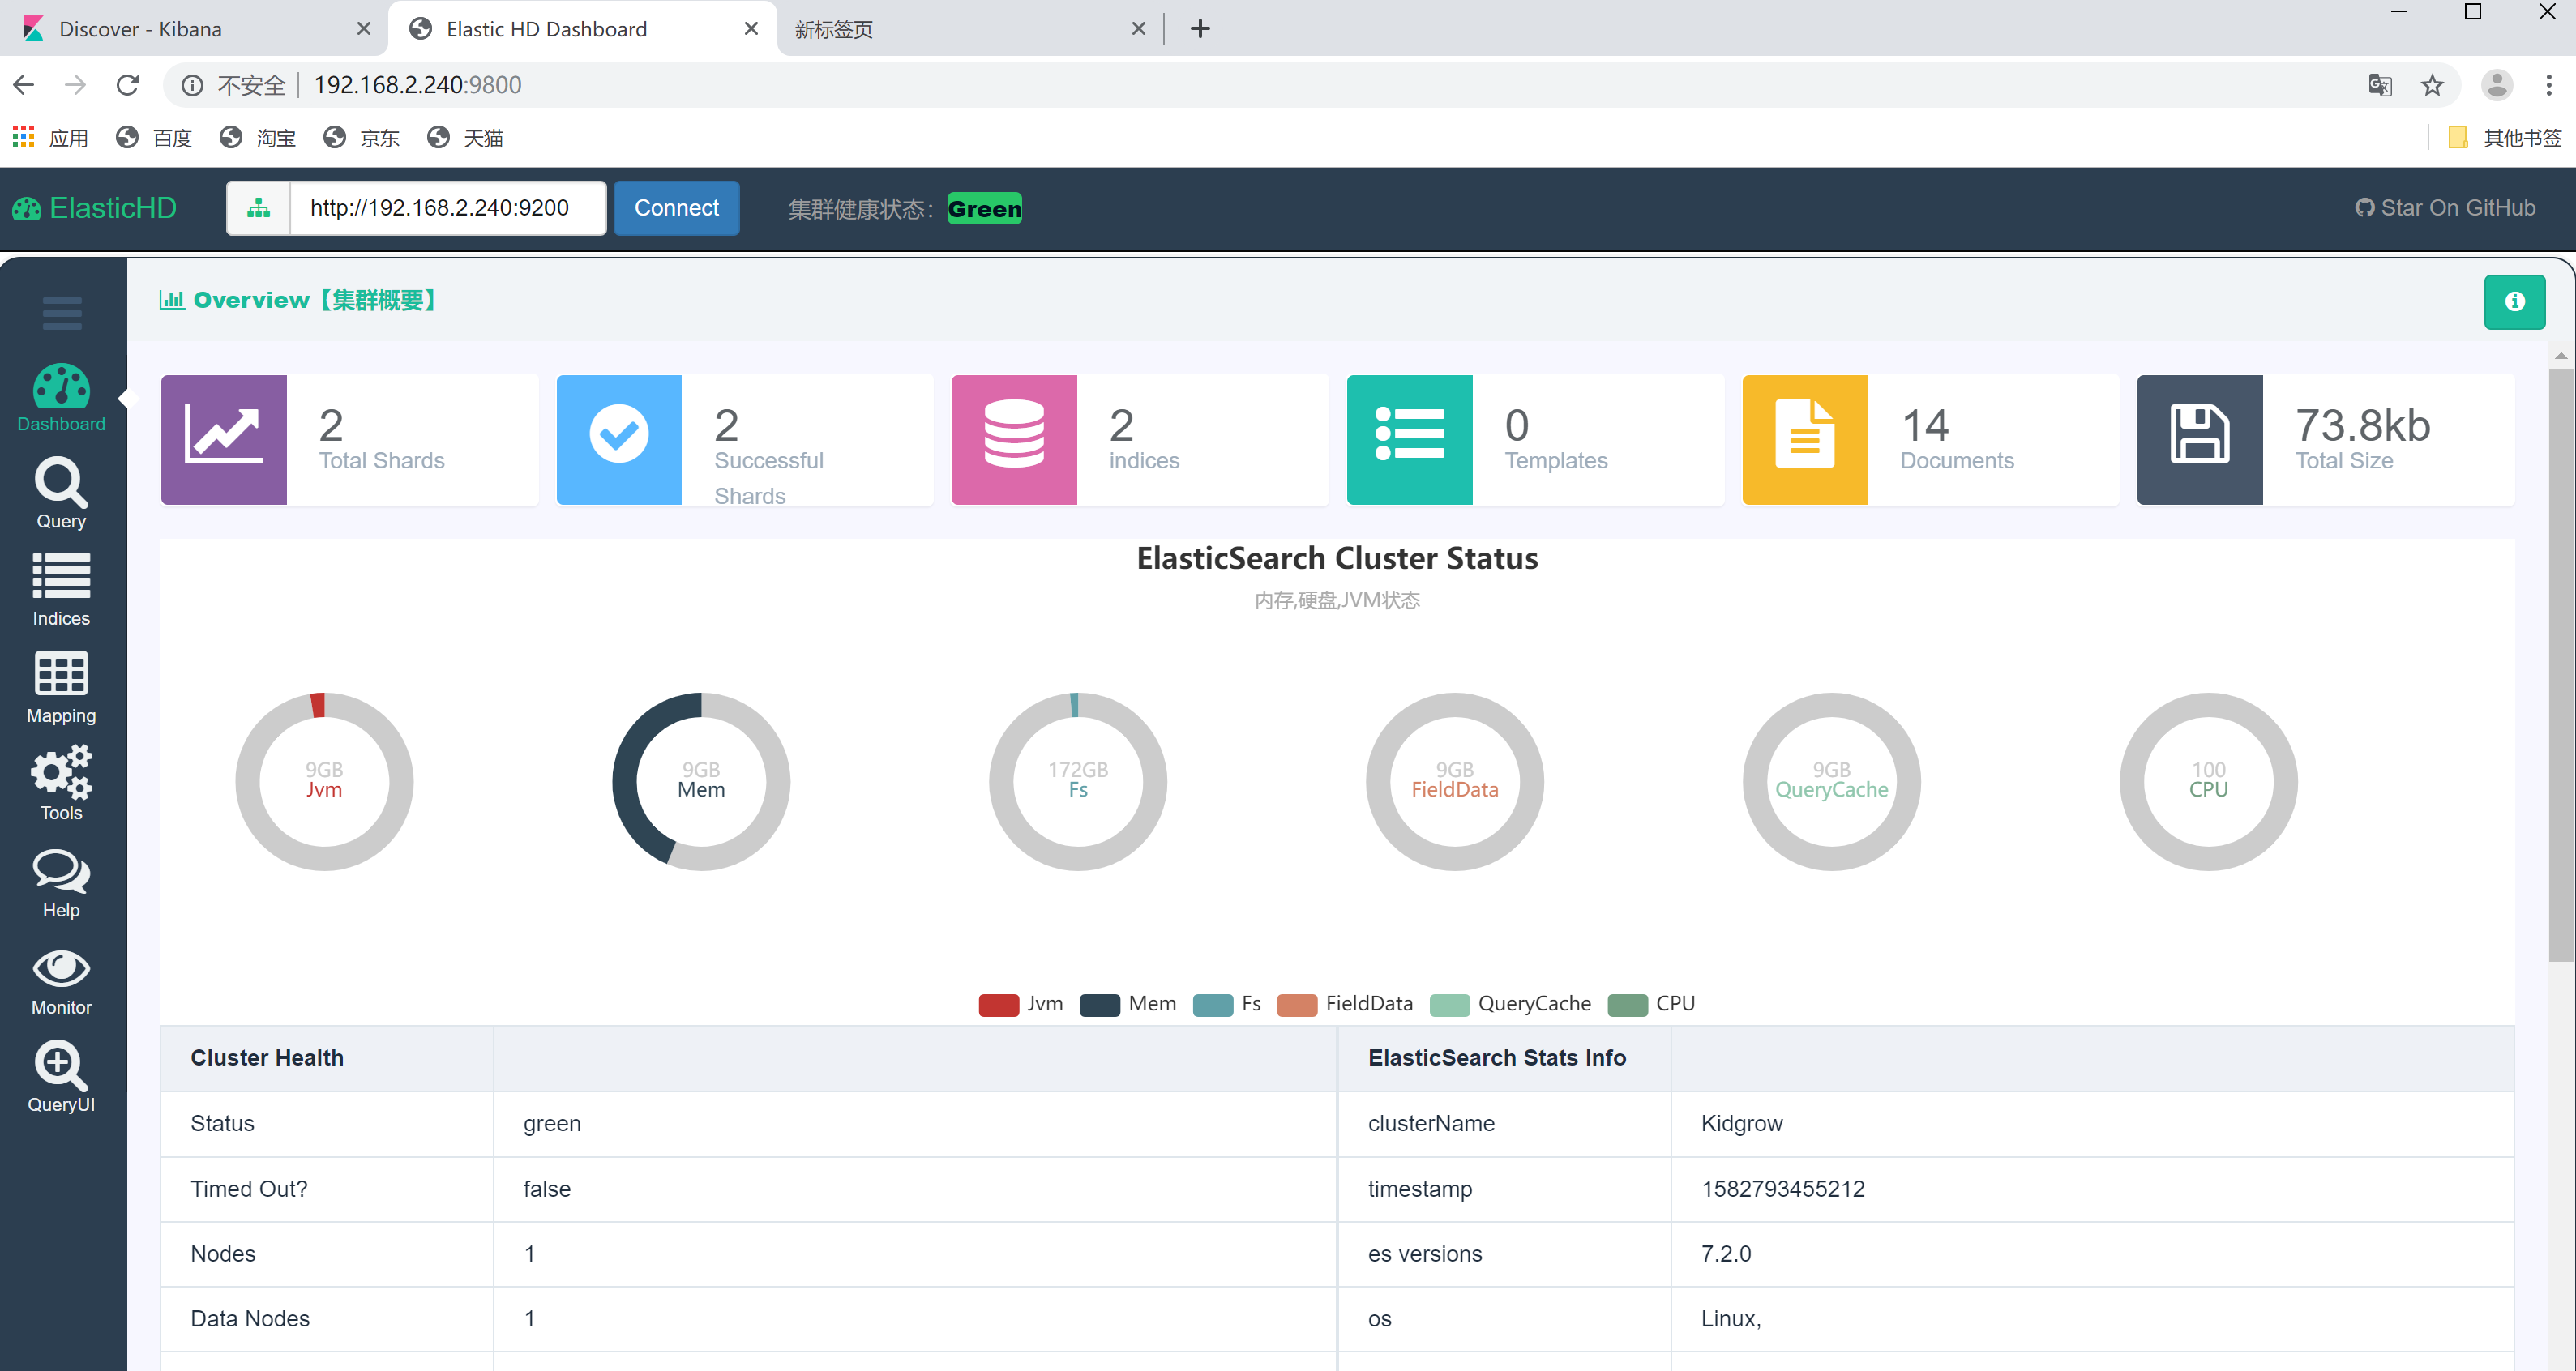Screen dimensions: 2576x1371
Task: Click the timestamp value 1582793455212
Action: pos(1783,1189)
